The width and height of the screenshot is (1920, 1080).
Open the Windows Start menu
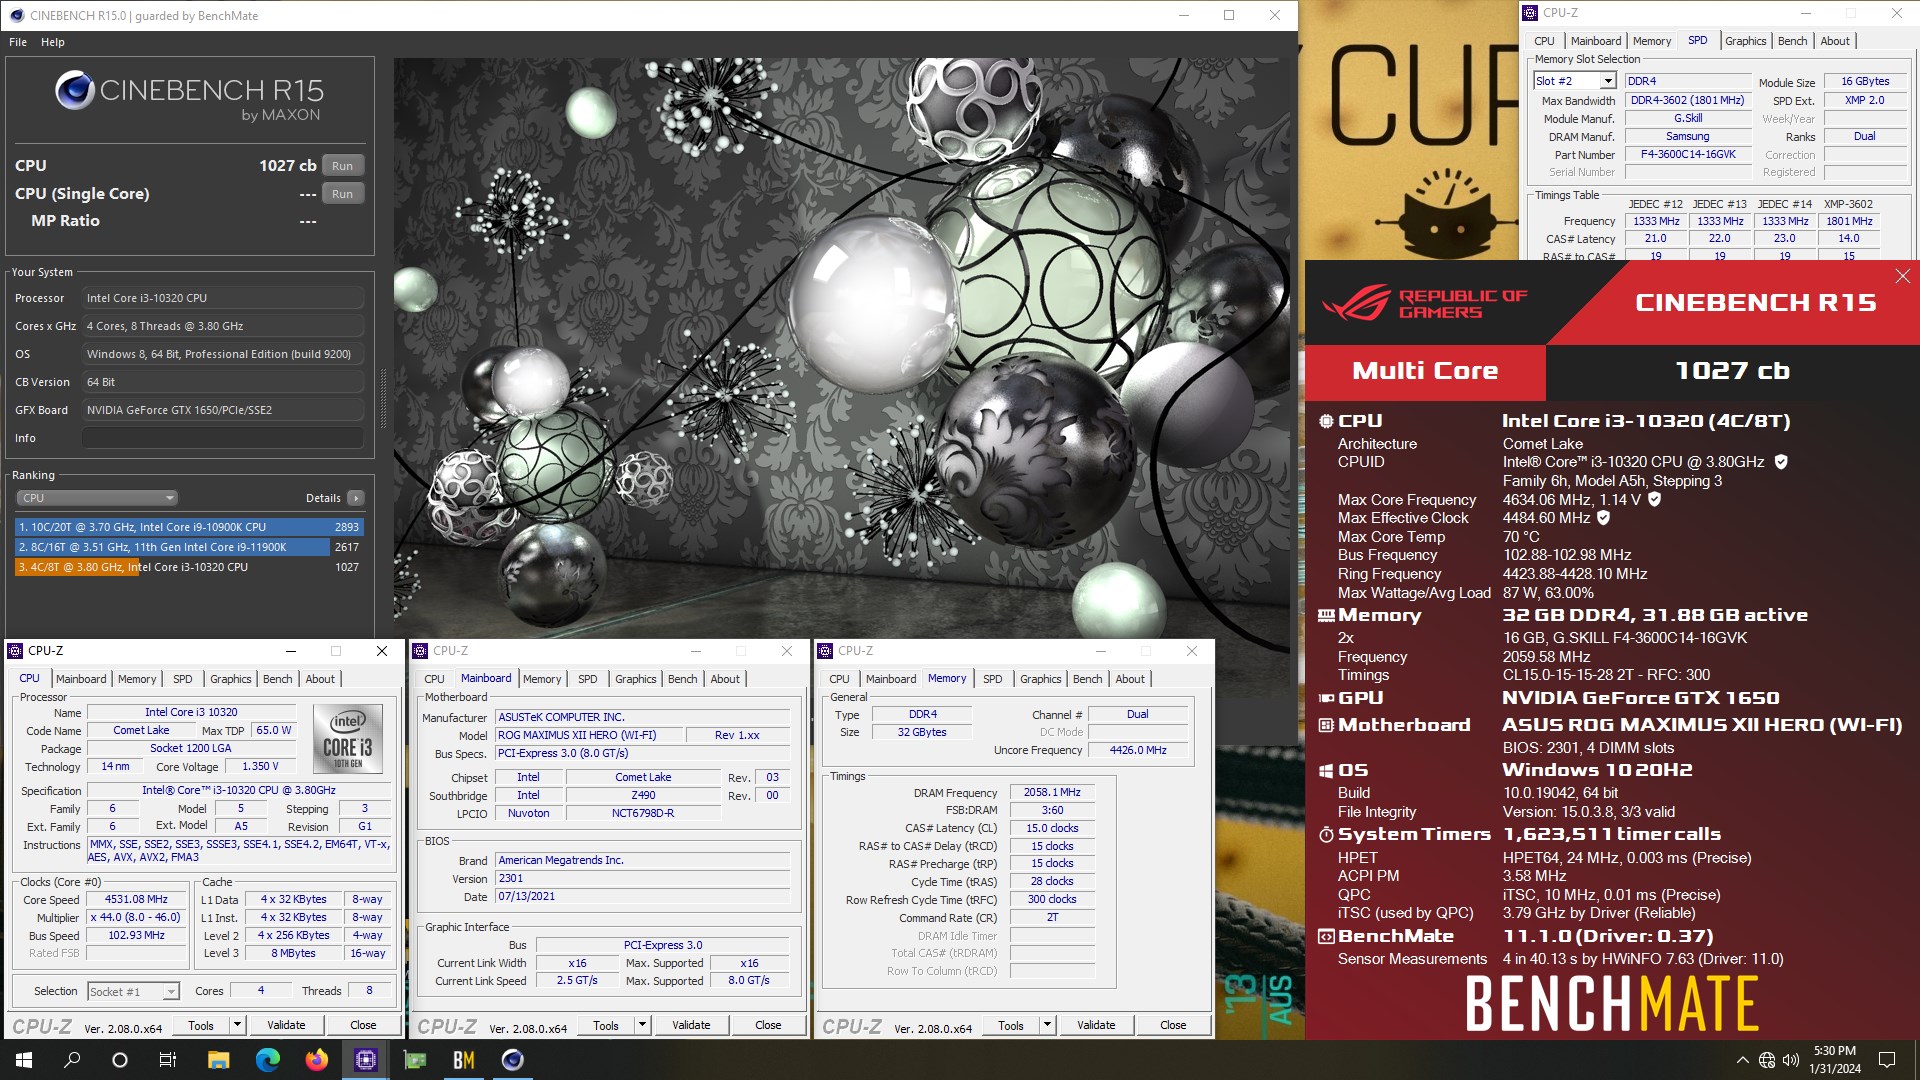click(24, 1060)
